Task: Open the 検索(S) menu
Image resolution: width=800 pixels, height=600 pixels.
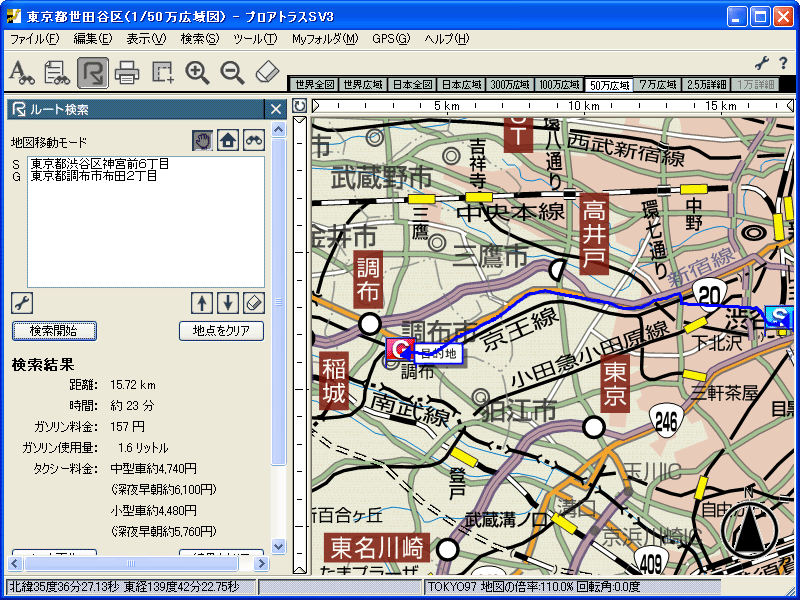Action: coord(199,39)
